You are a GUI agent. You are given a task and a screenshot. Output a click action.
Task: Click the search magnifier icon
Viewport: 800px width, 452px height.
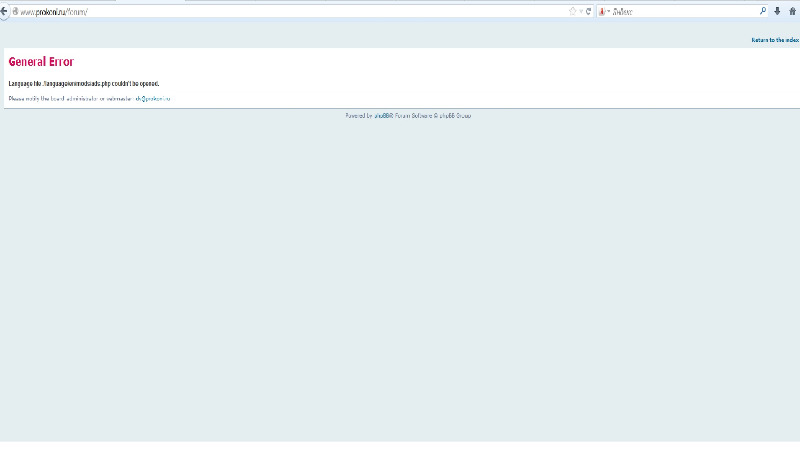763,11
